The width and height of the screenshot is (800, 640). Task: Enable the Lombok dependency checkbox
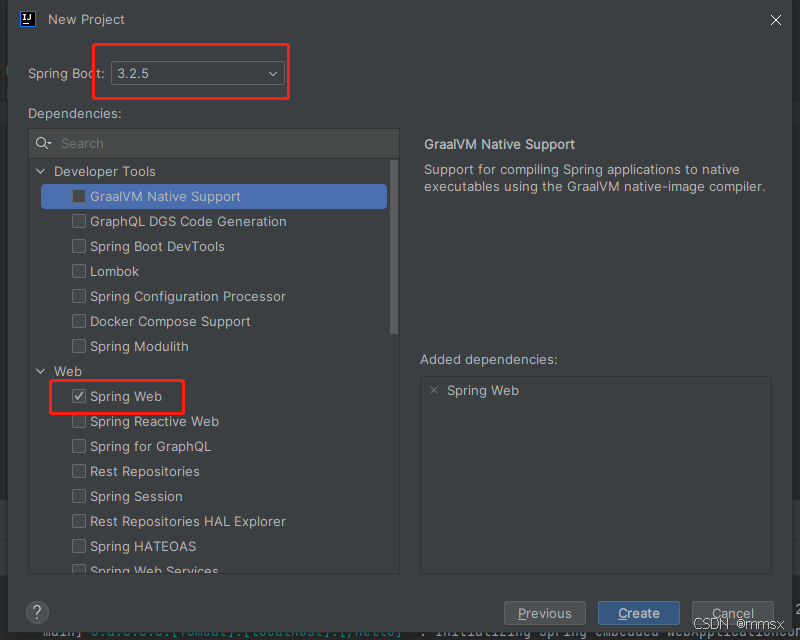[79, 272]
